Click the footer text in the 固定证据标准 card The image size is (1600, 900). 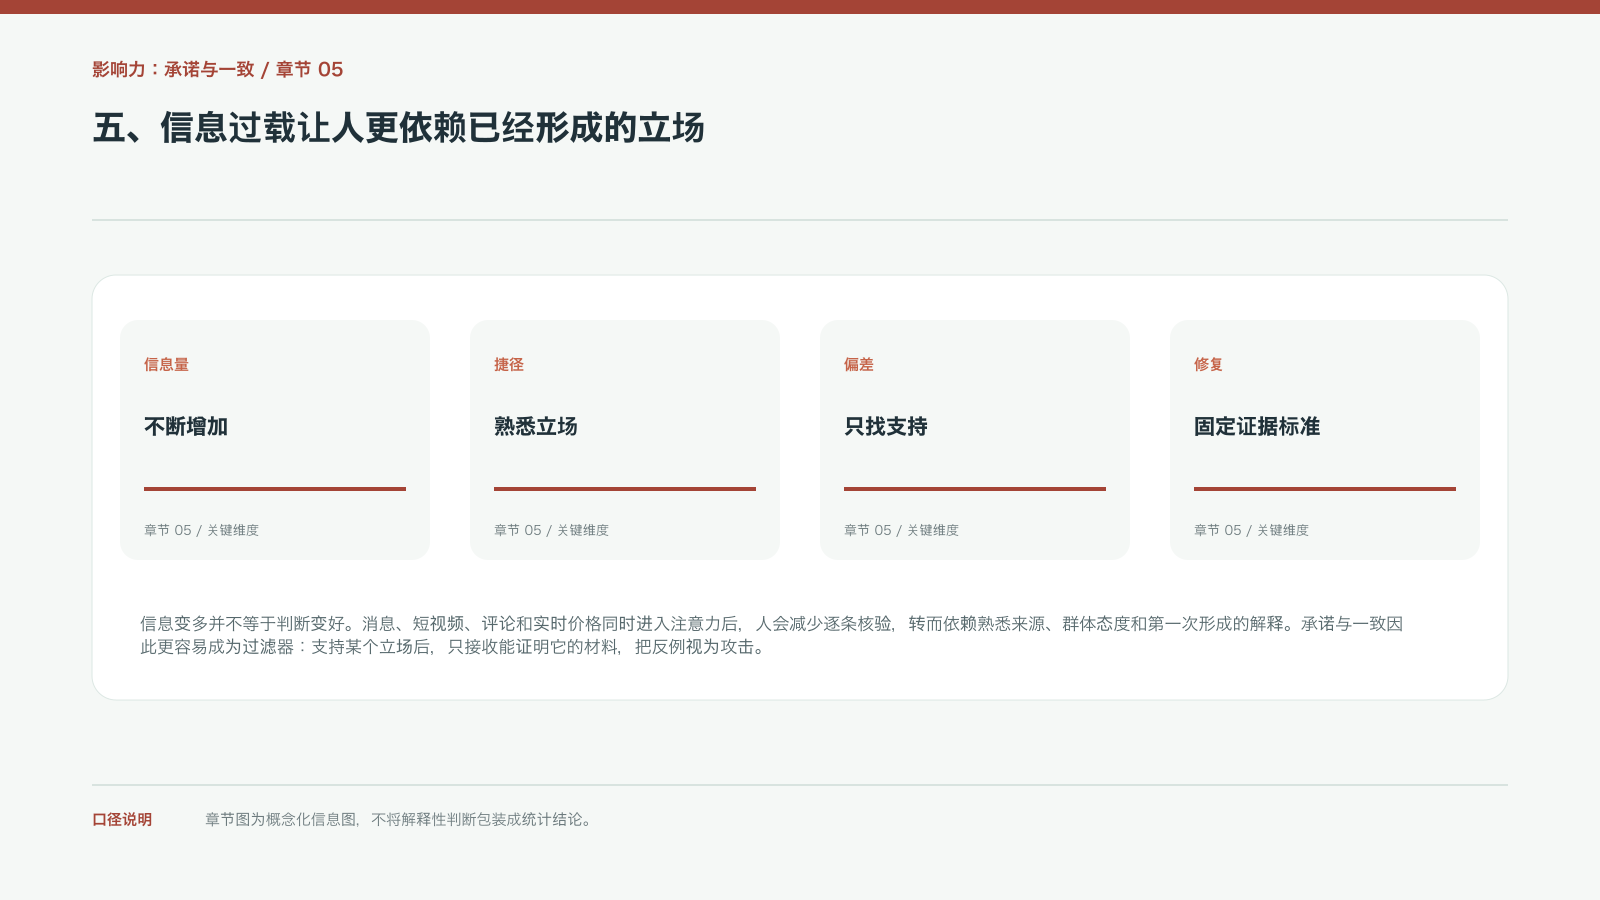1251,531
